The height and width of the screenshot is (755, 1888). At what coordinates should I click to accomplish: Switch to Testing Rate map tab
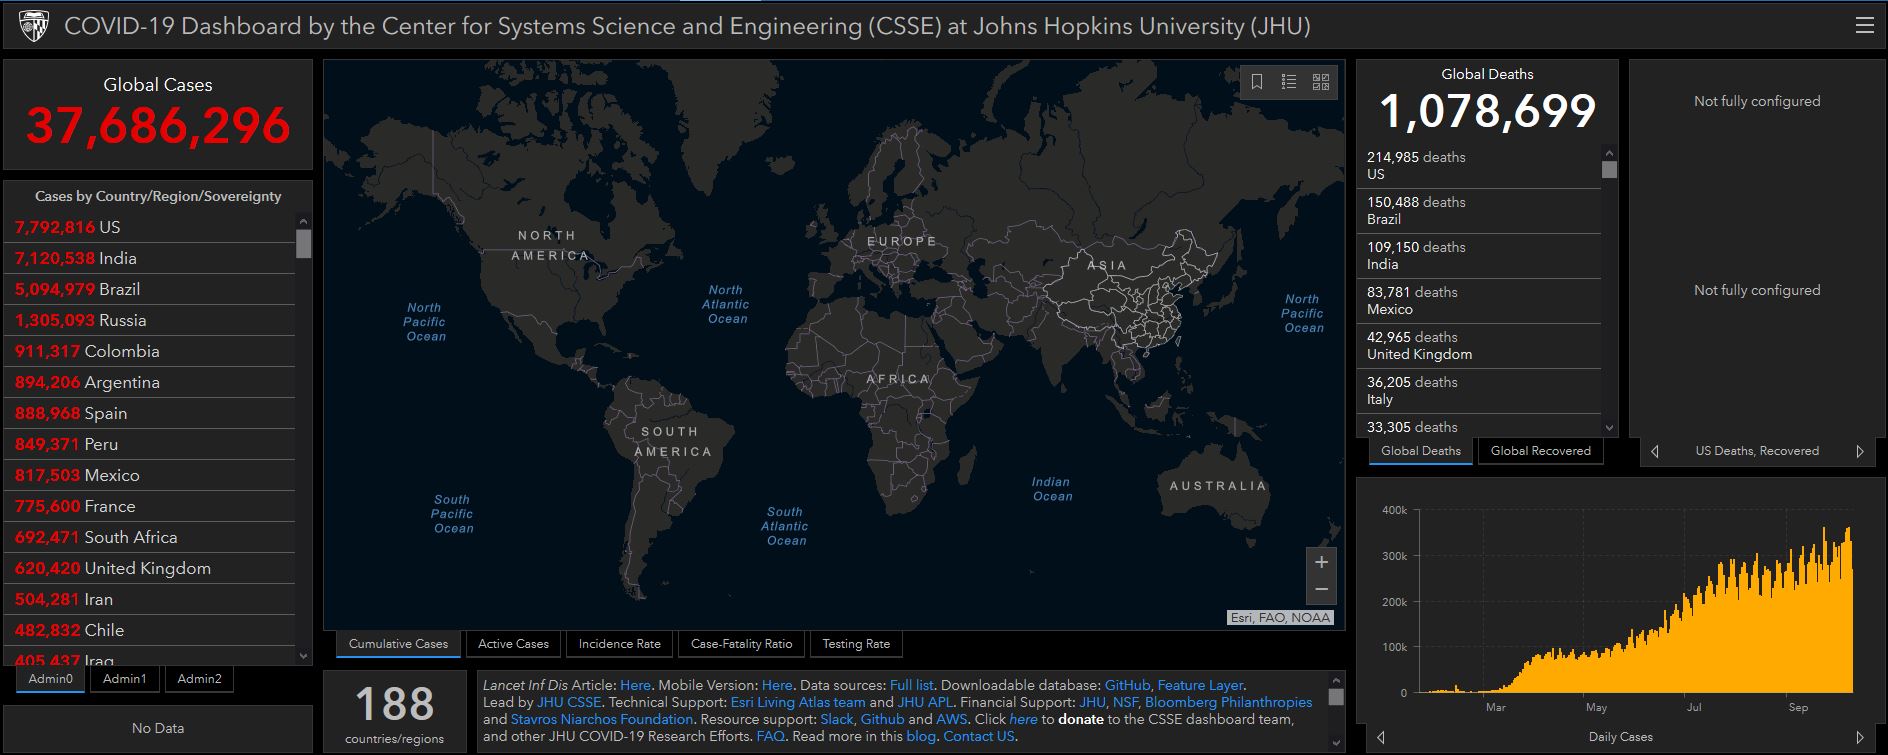856,644
